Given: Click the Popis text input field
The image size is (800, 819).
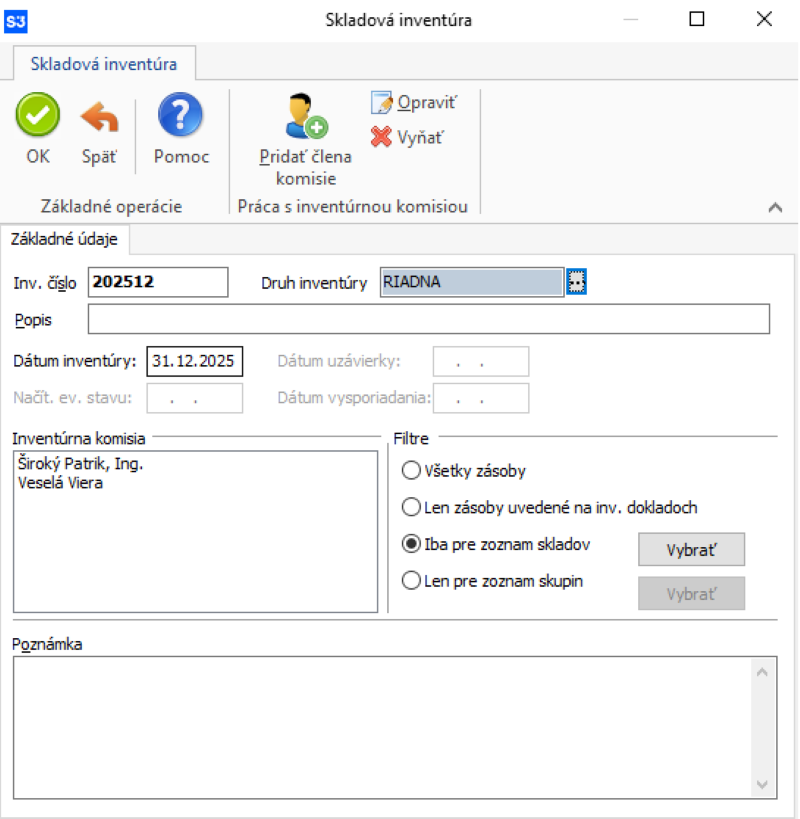Looking at the screenshot, I should [428, 319].
